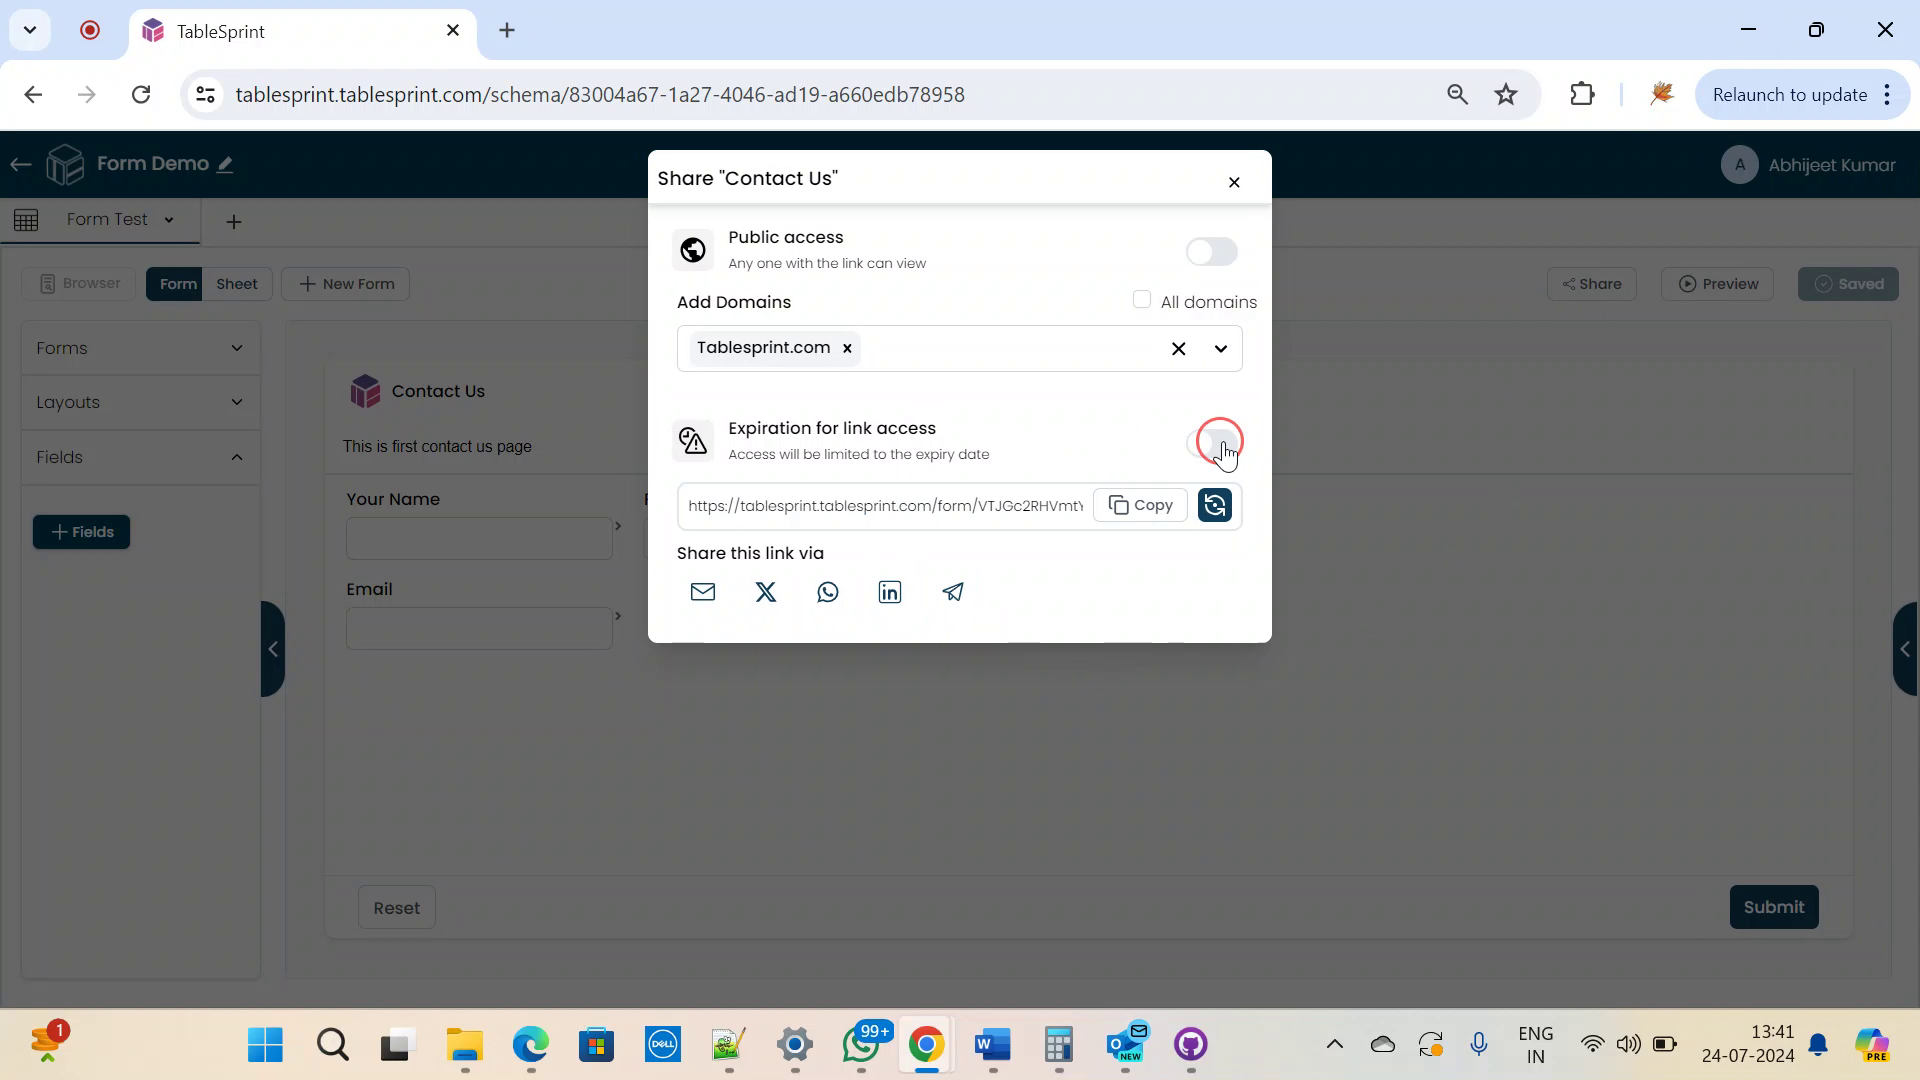Viewport: 1920px width, 1080px height.
Task: Enable the Expiration for link access toggle
Action: pos(1213,440)
